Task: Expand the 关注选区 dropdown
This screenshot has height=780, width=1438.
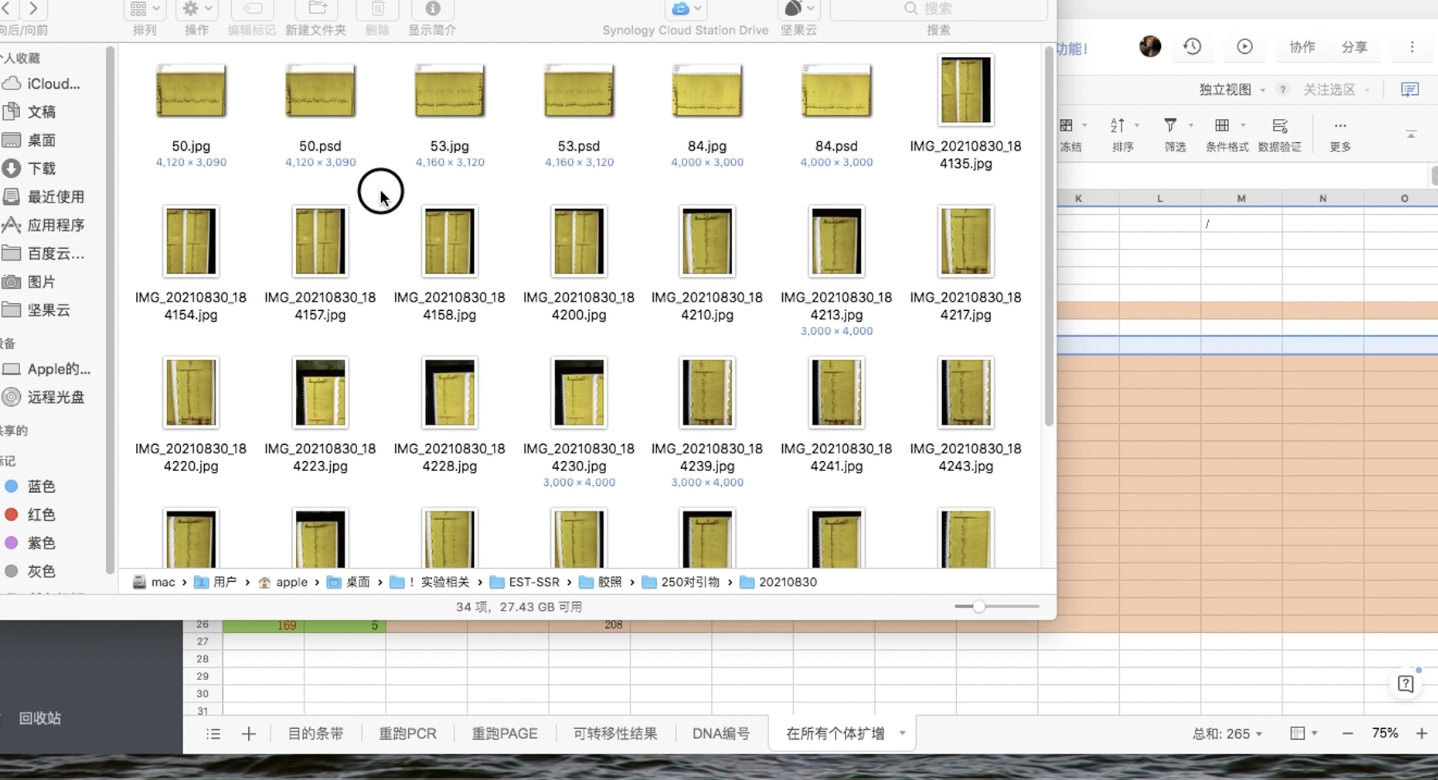Action: click(x=1336, y=90)
